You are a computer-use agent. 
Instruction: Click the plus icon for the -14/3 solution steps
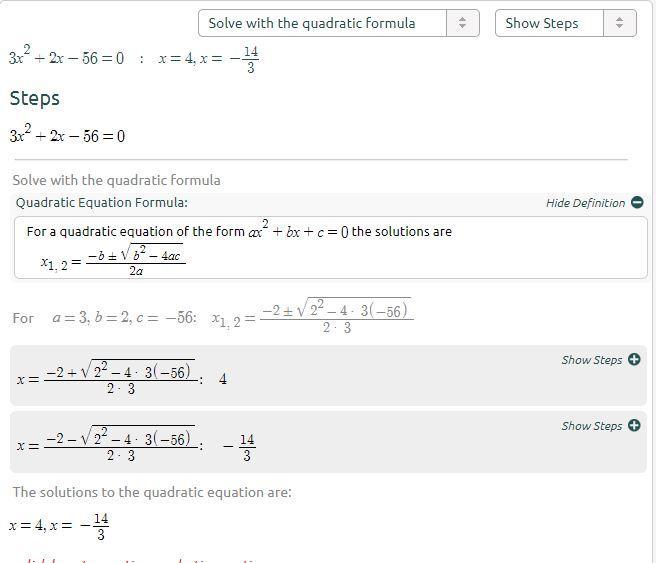point(634,425)
